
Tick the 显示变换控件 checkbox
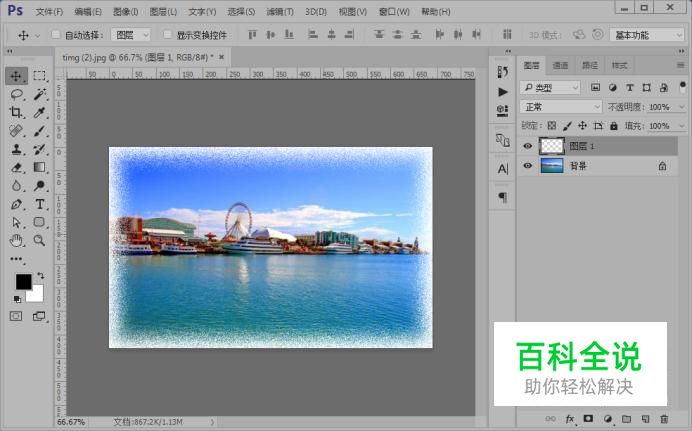coord(167,35)
